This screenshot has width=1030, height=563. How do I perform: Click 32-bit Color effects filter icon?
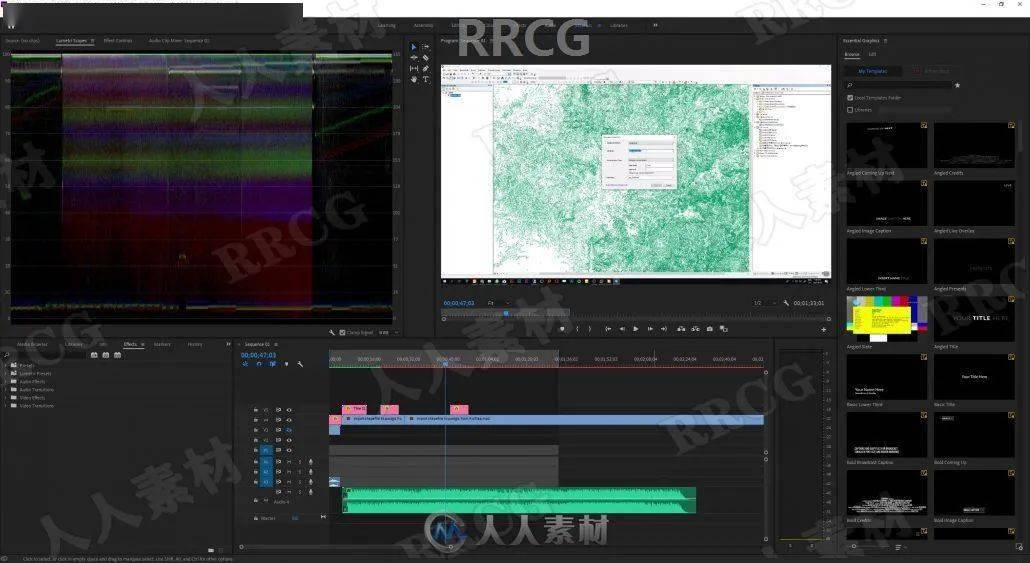[x=106, y=355]
